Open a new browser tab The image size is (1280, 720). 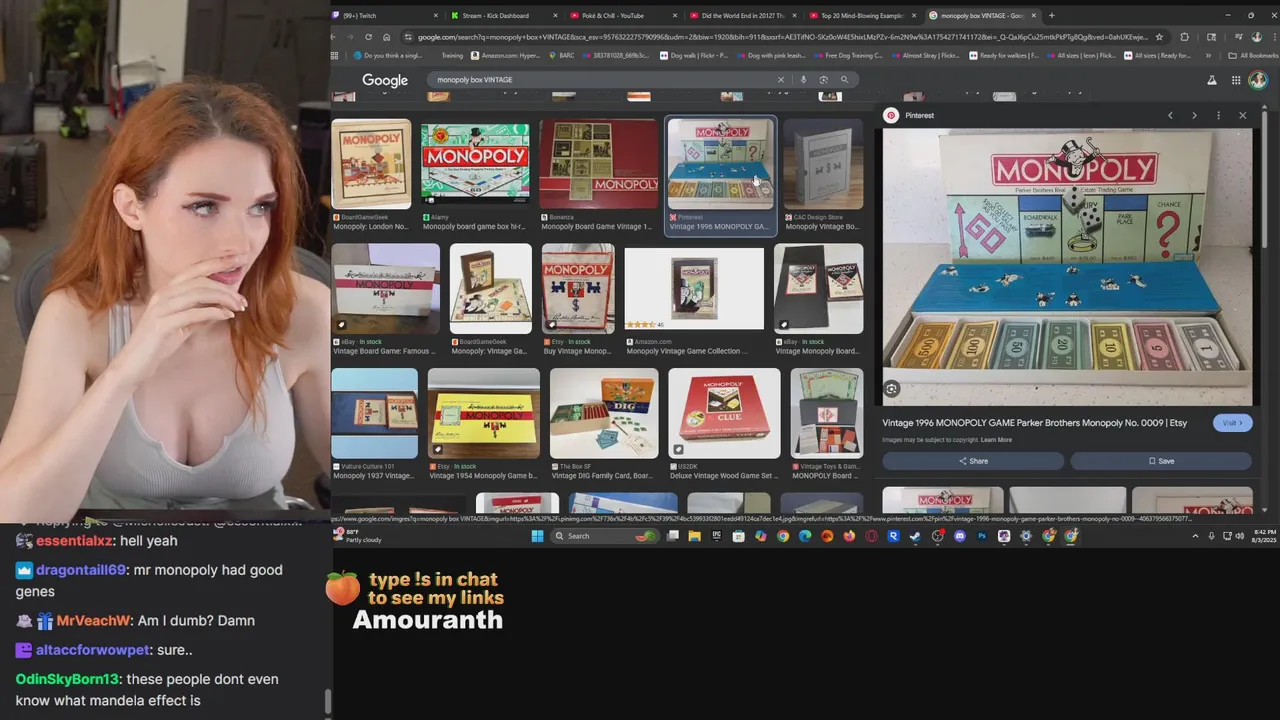click(1051, 15)
